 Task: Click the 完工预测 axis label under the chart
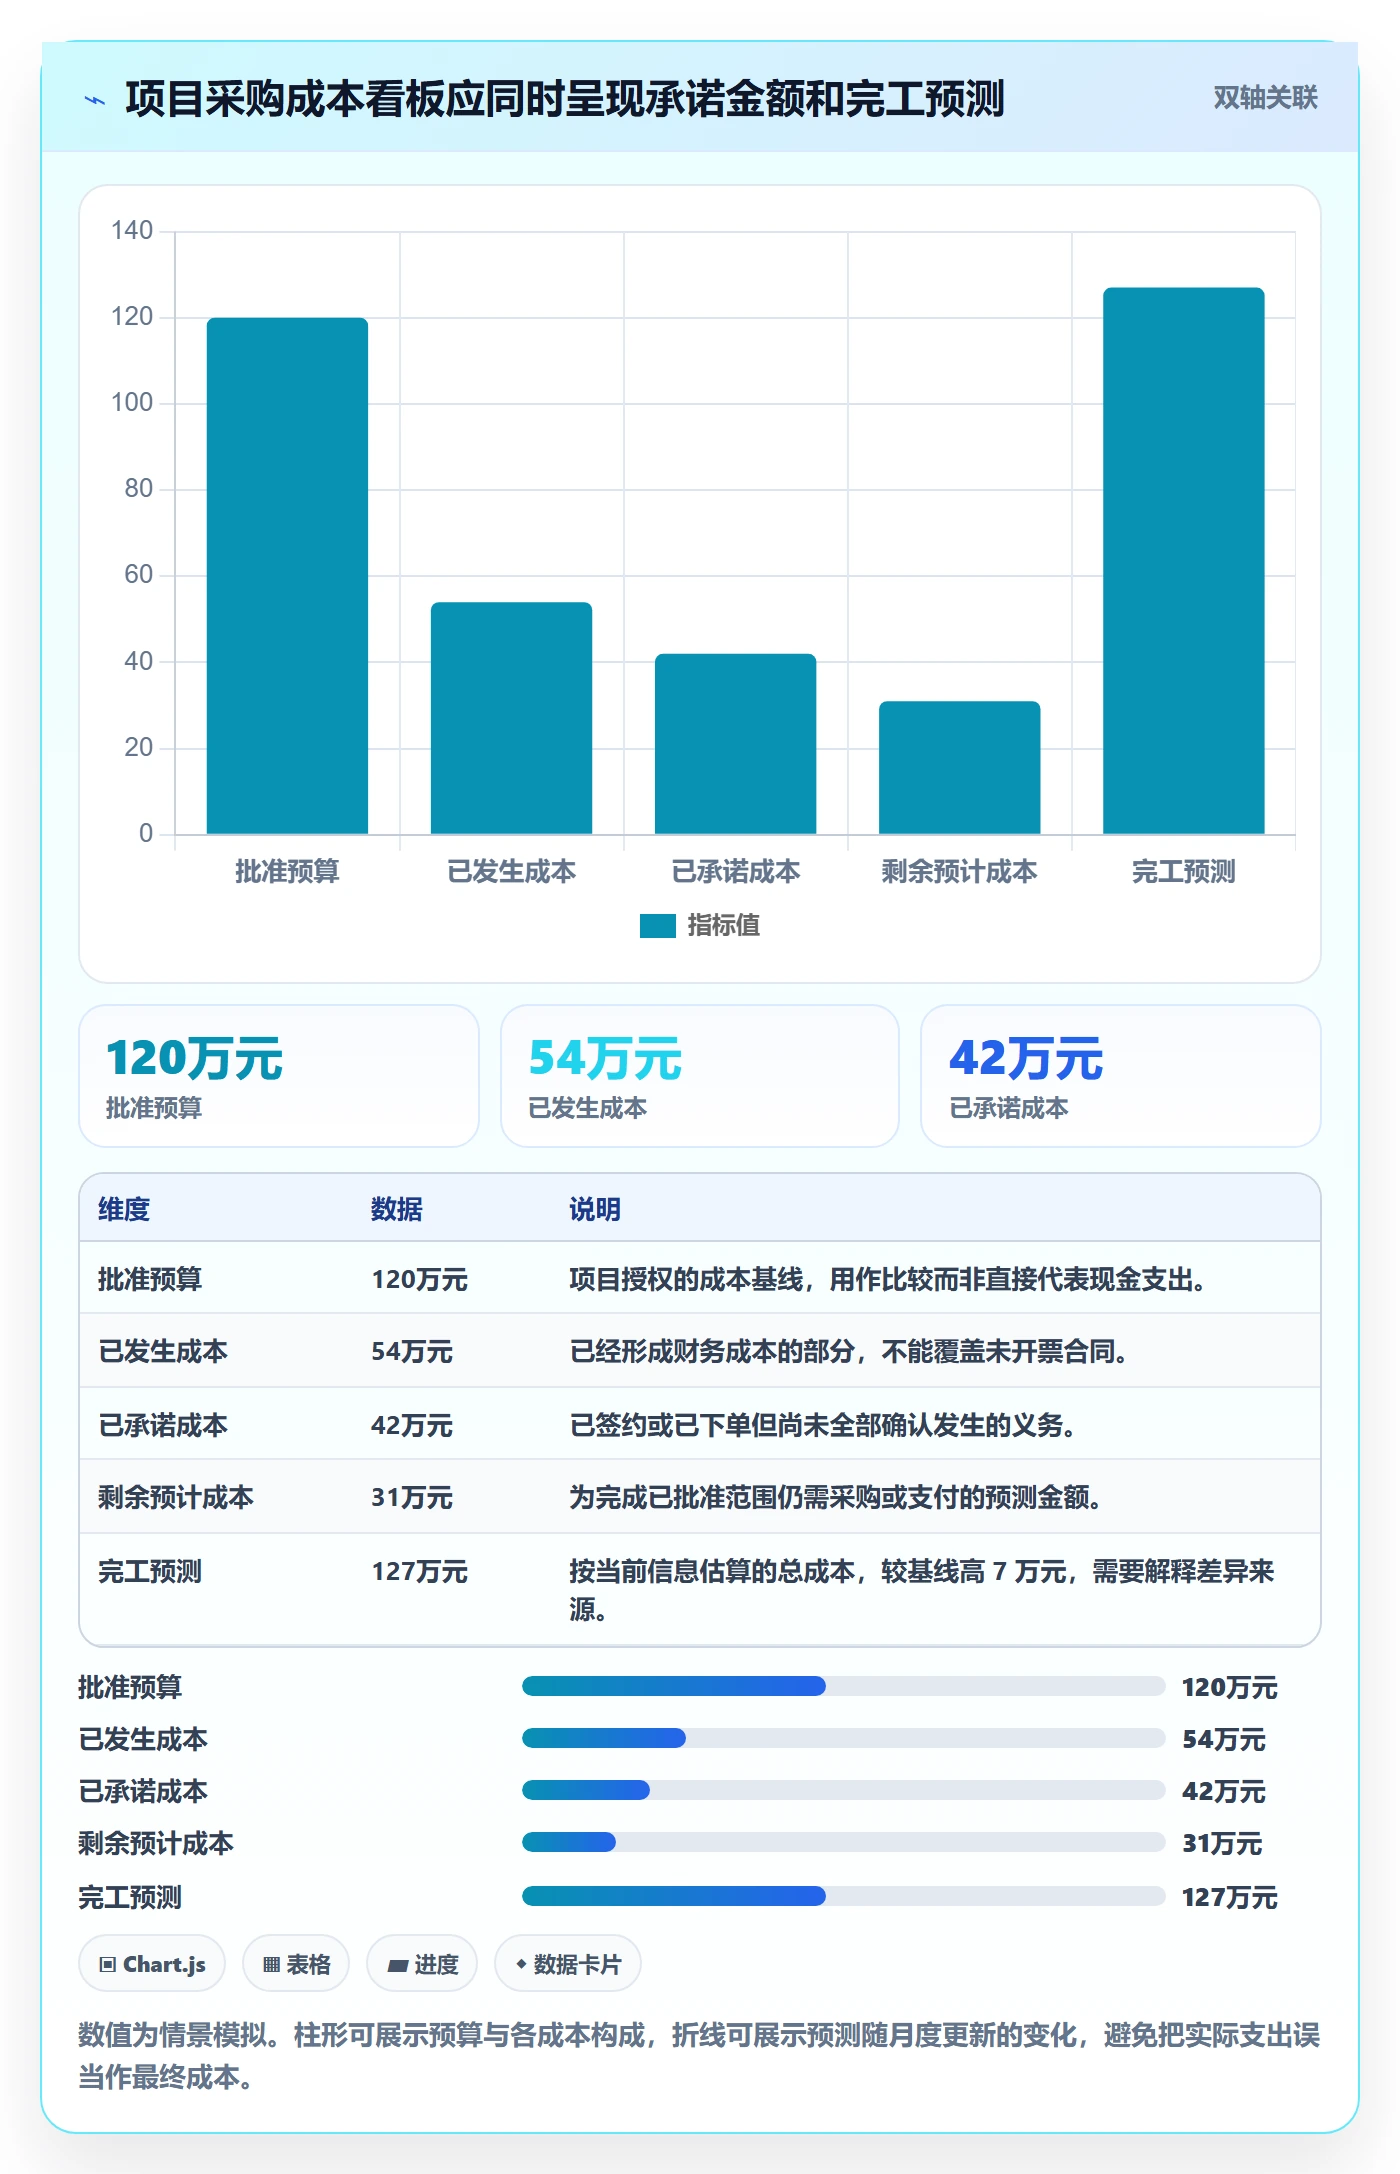[1183, 871]
